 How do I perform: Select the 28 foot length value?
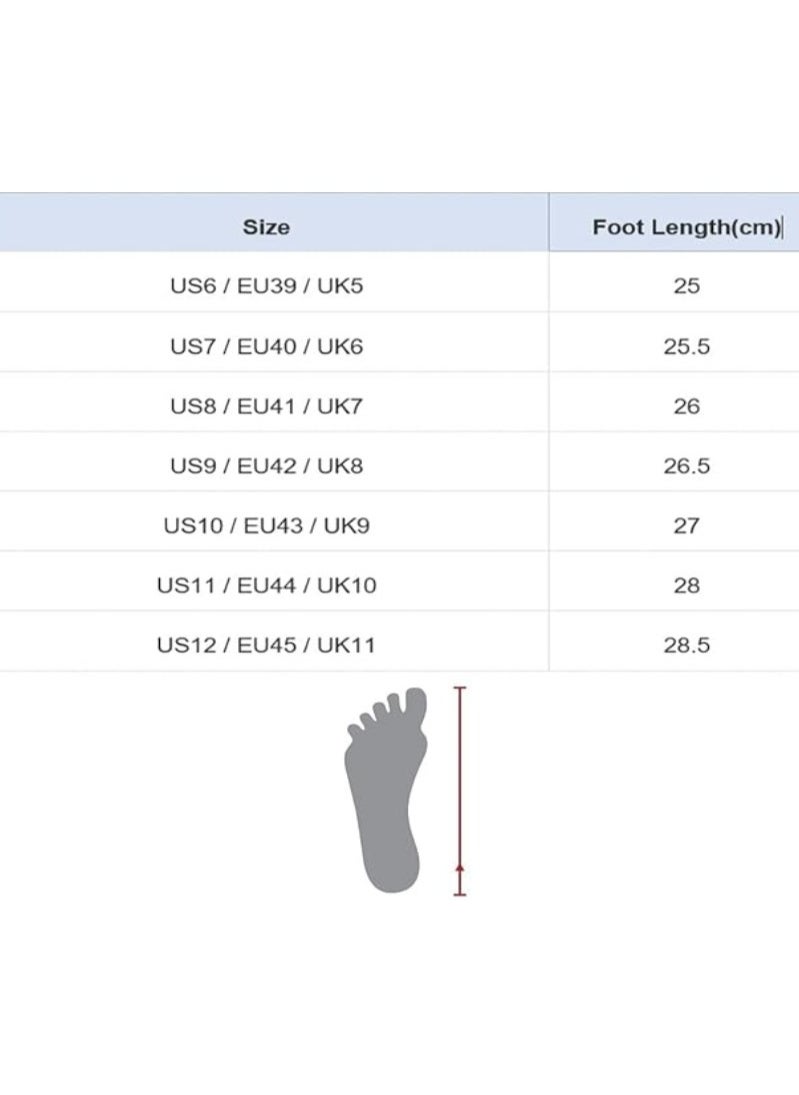[x=687, y=585]
